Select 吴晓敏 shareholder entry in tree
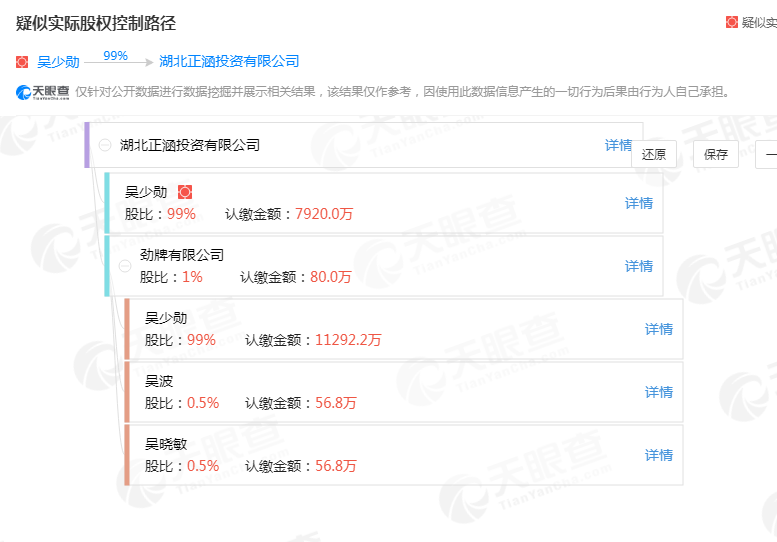 click(x=166, y=443)
